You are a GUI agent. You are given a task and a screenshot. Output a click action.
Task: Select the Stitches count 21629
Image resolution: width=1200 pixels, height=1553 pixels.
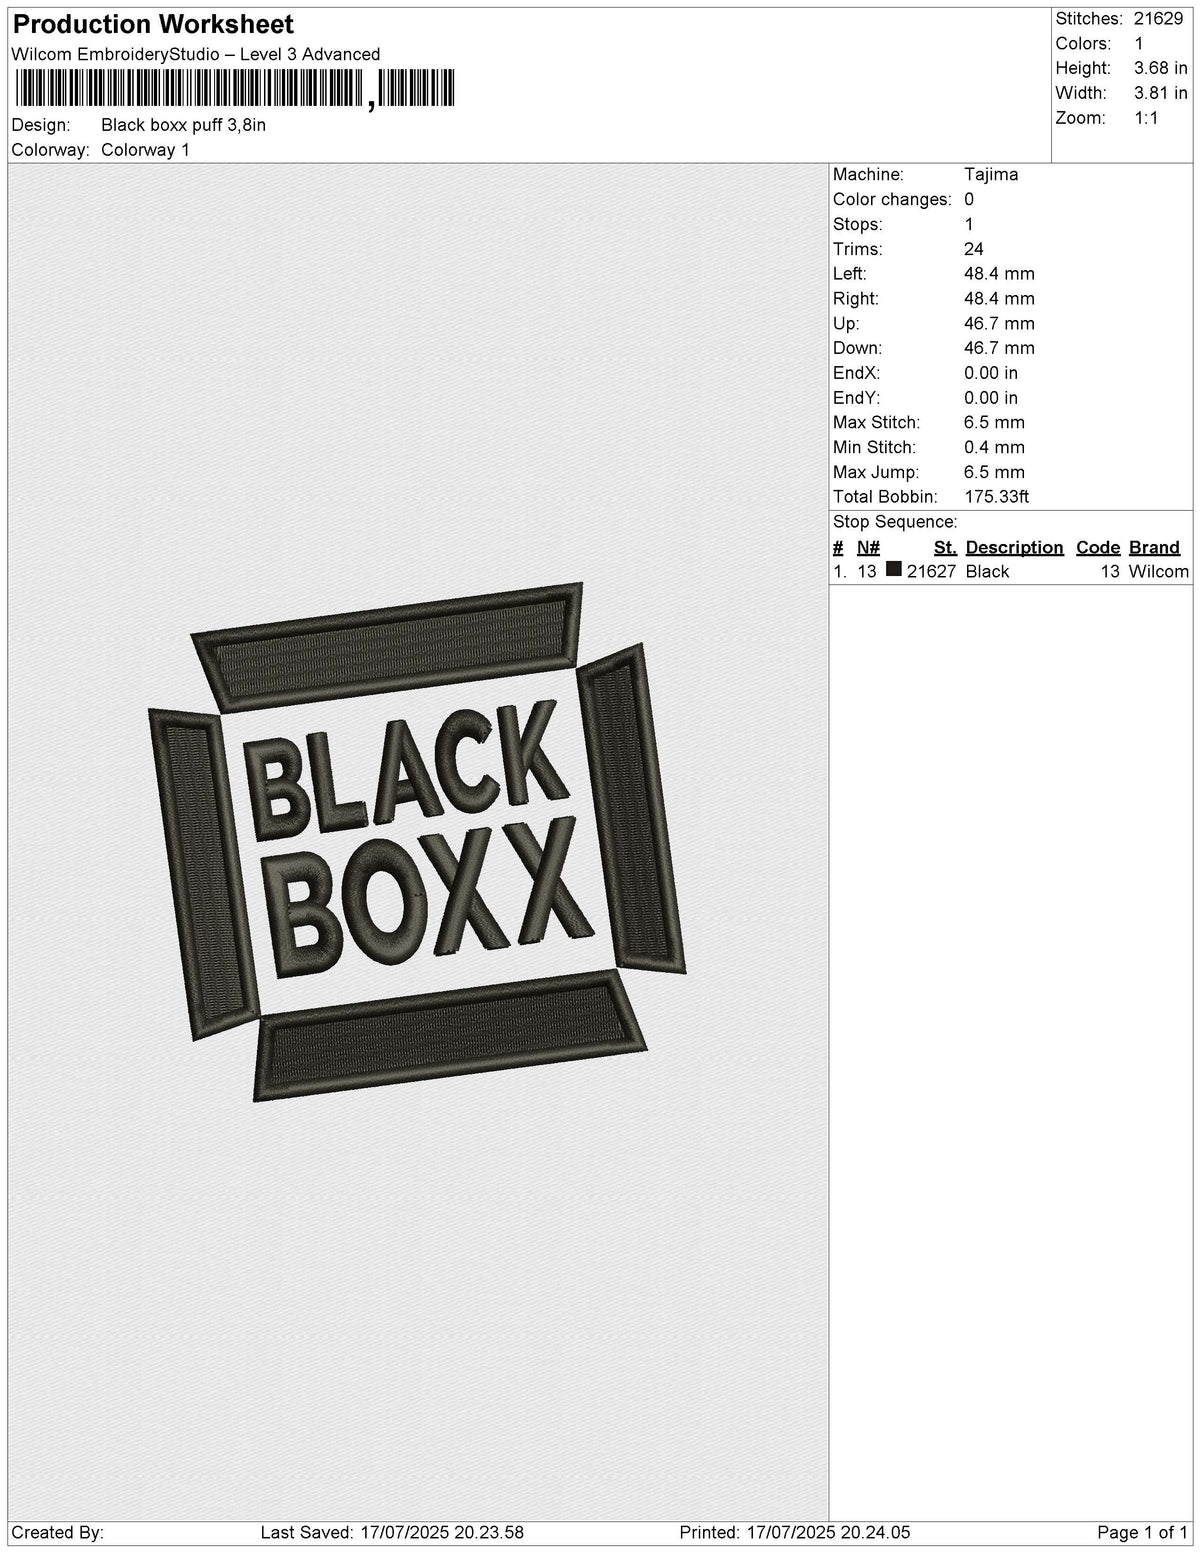[1158, 19]
